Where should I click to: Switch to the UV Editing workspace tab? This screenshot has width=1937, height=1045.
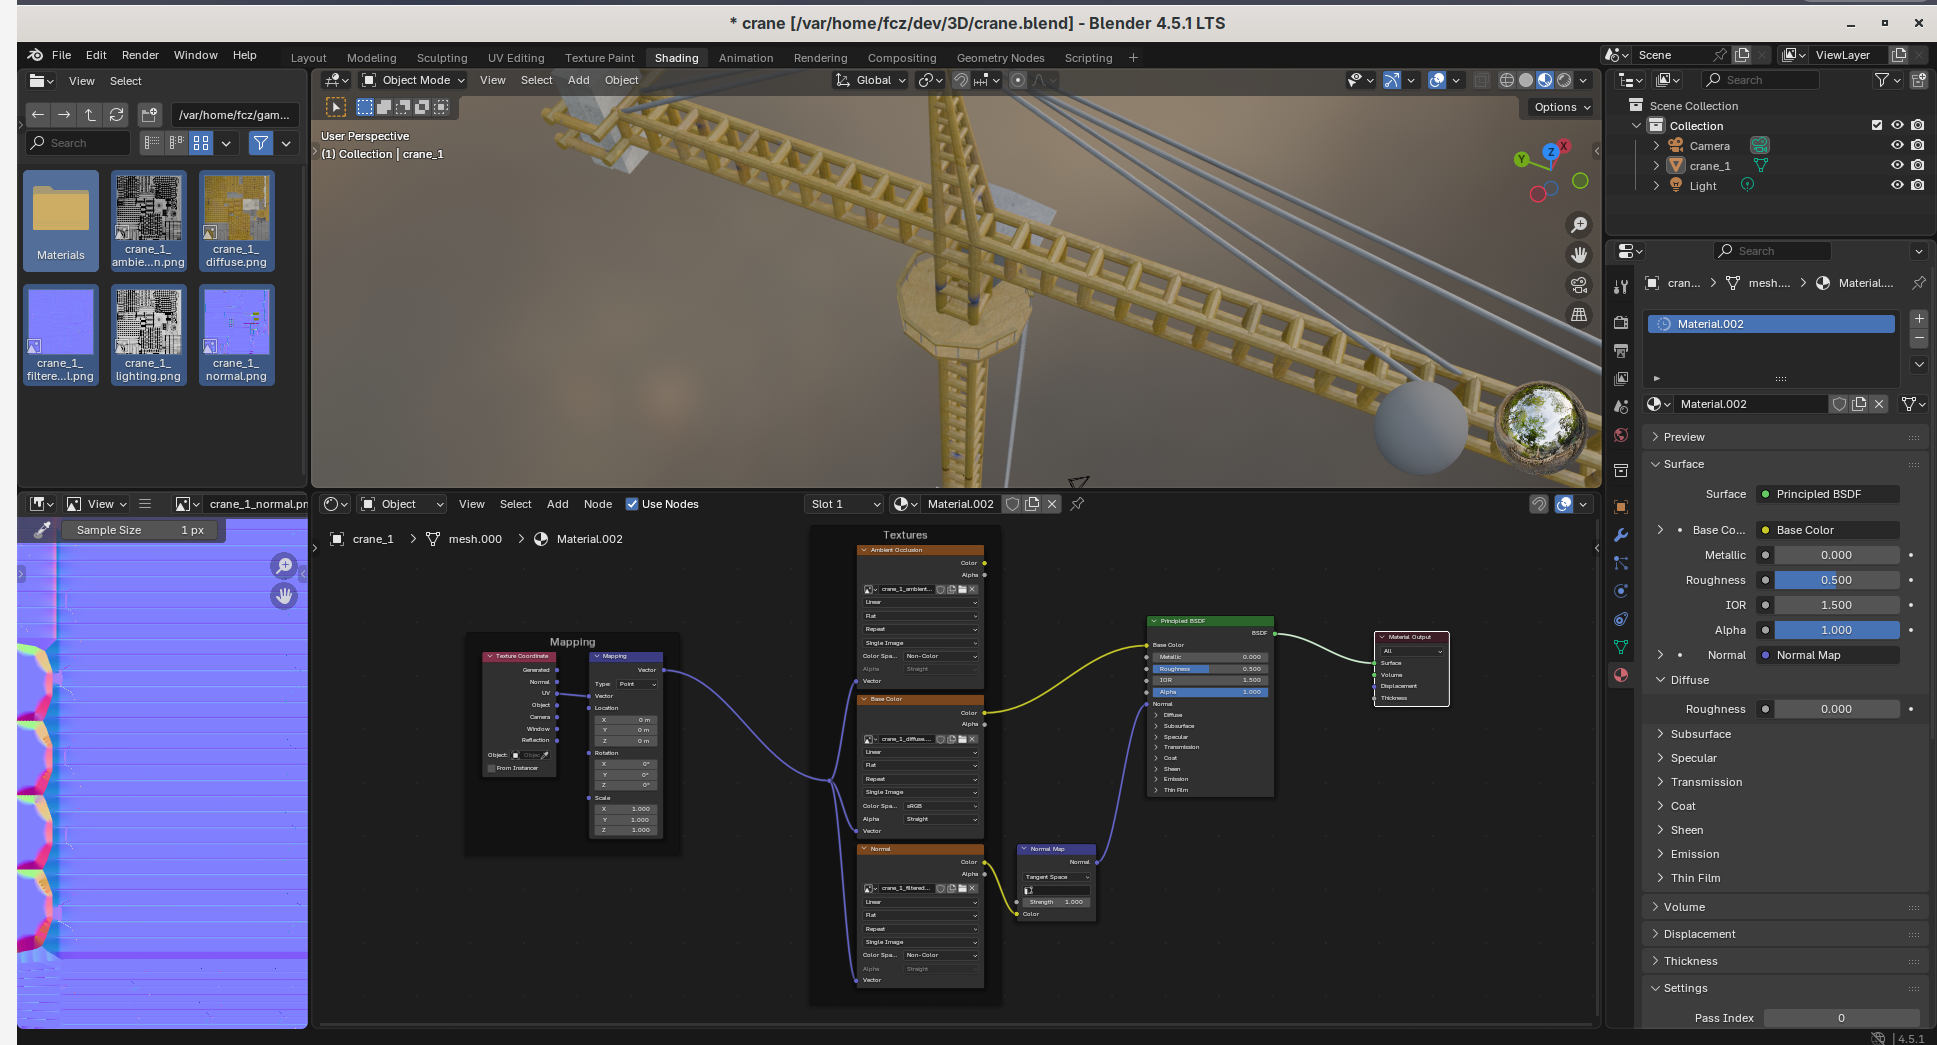(x=516, y=58)
